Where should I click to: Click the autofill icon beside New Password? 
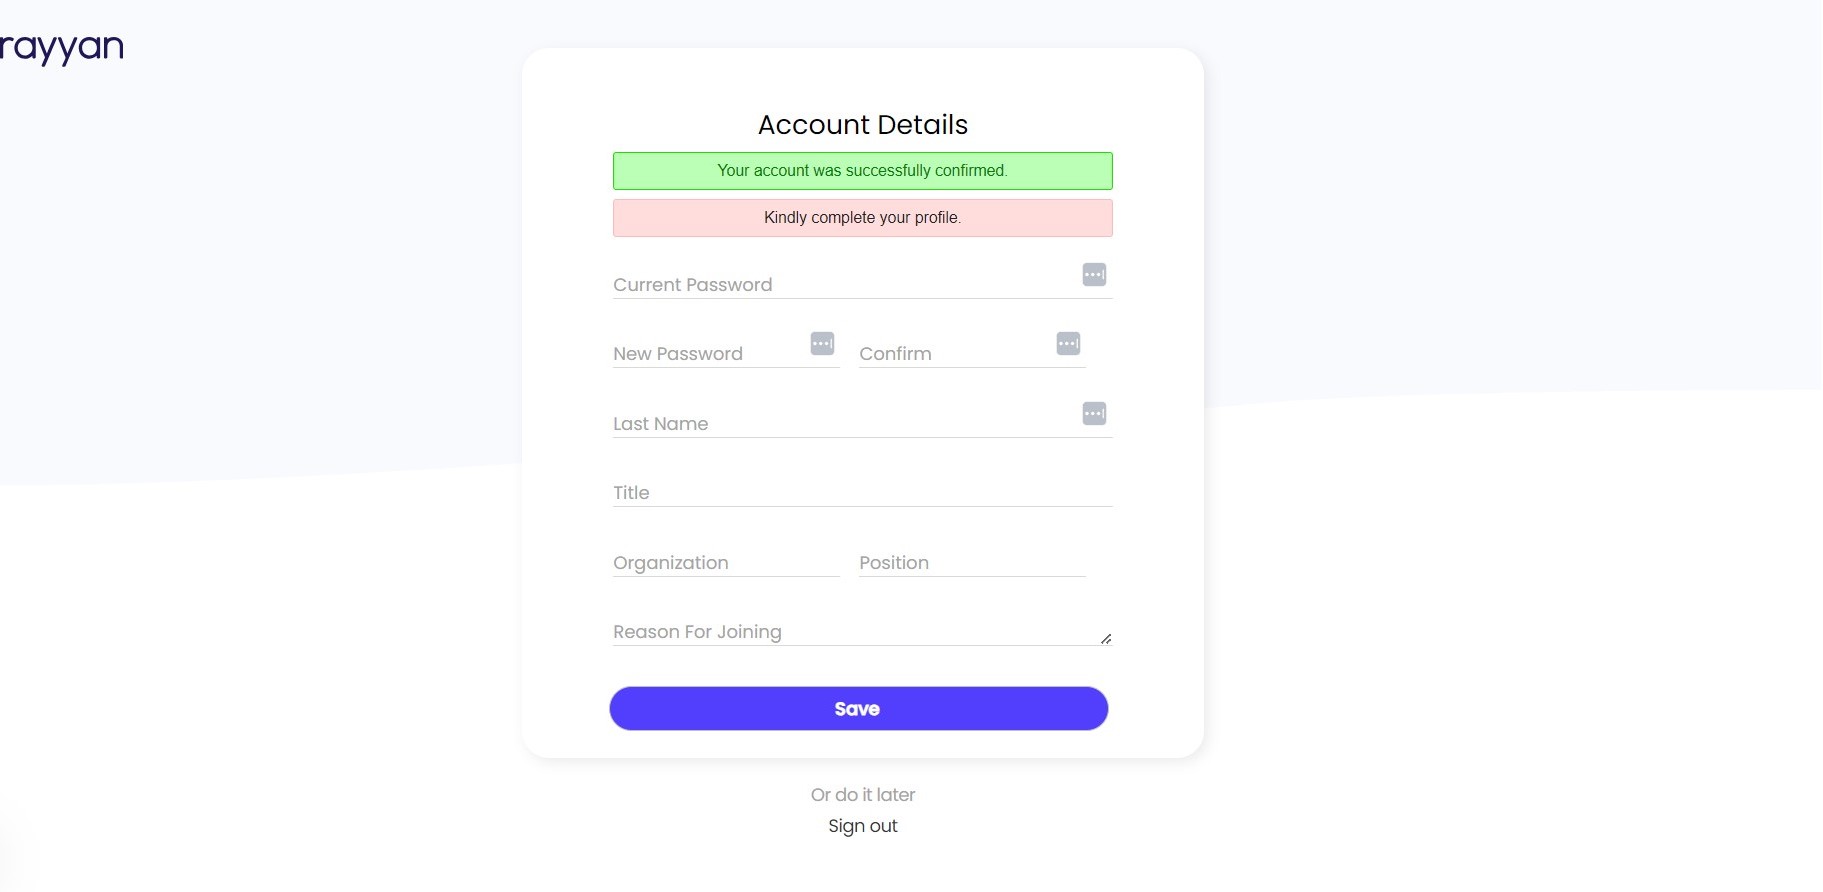(x=821, y=343)
